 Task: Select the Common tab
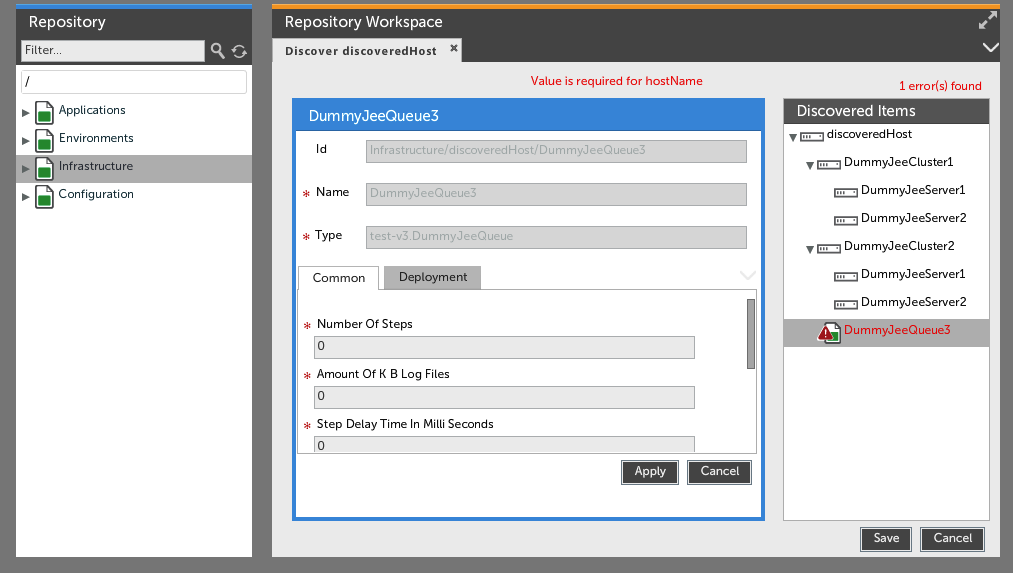click(x=338, y=278)
